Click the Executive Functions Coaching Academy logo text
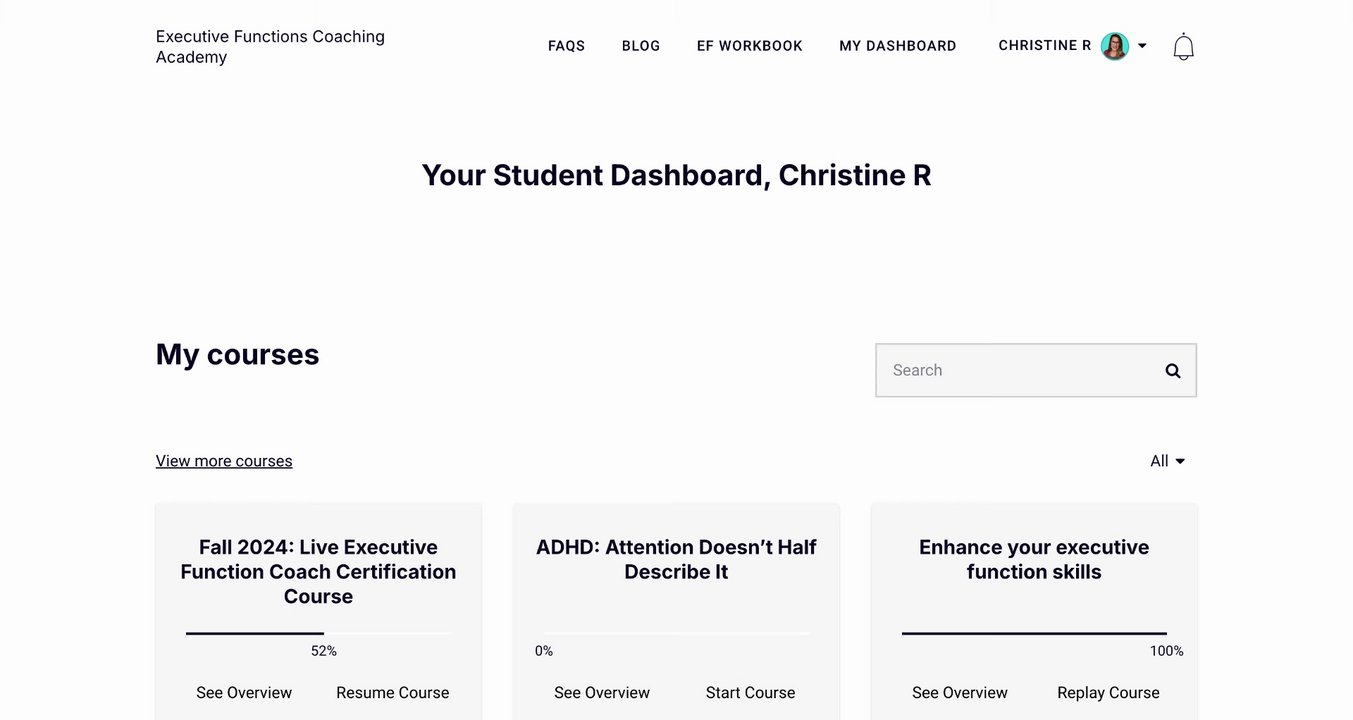 [x=270, y=47]
